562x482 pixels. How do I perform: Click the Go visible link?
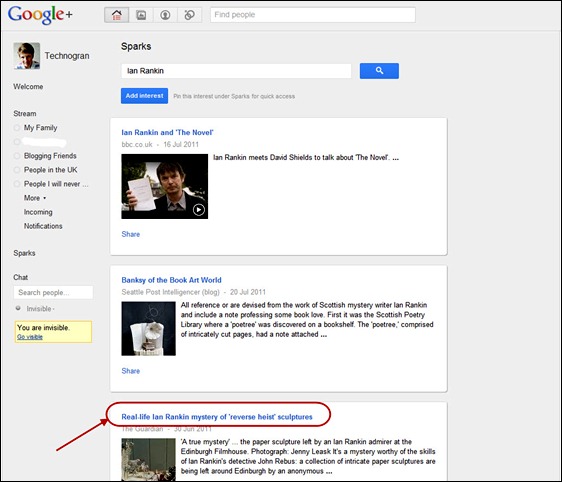coord(30,337)
